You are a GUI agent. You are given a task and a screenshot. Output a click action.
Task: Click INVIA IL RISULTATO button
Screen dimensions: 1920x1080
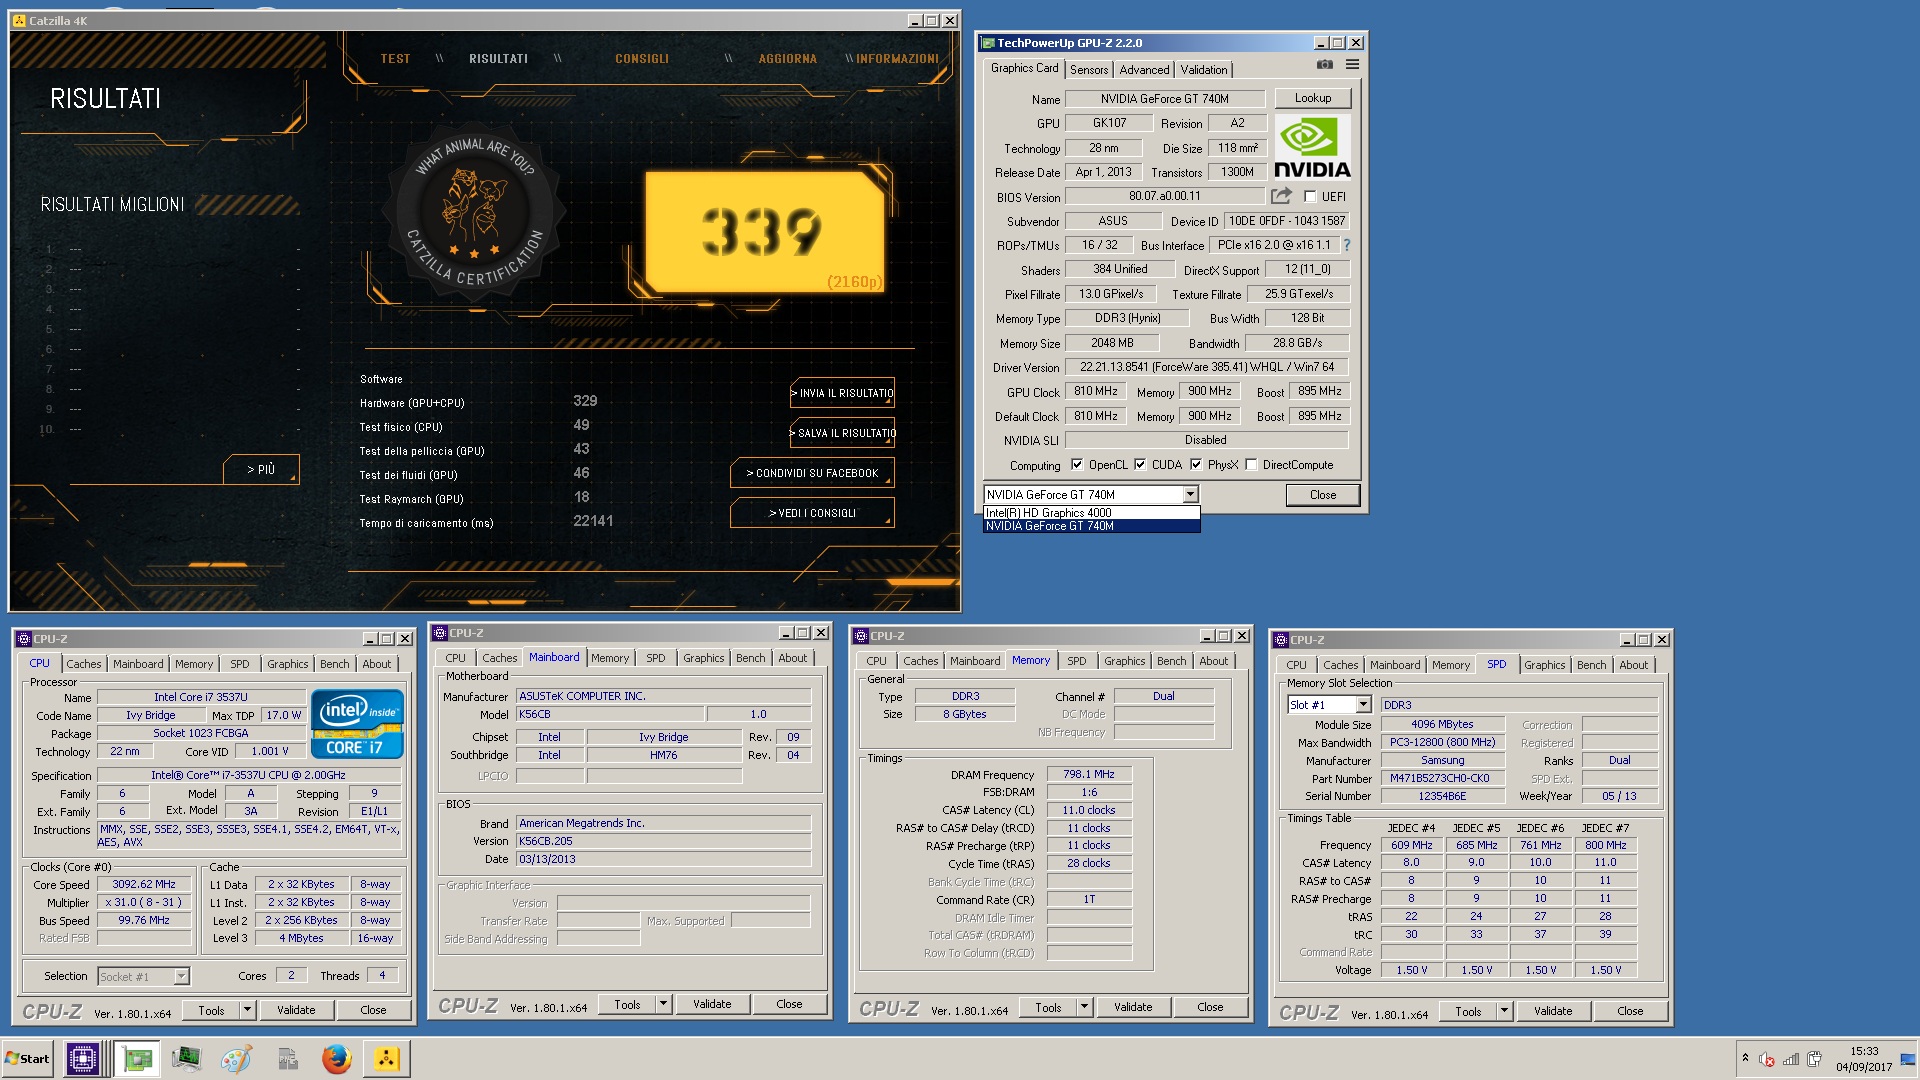tap(842, 393)
